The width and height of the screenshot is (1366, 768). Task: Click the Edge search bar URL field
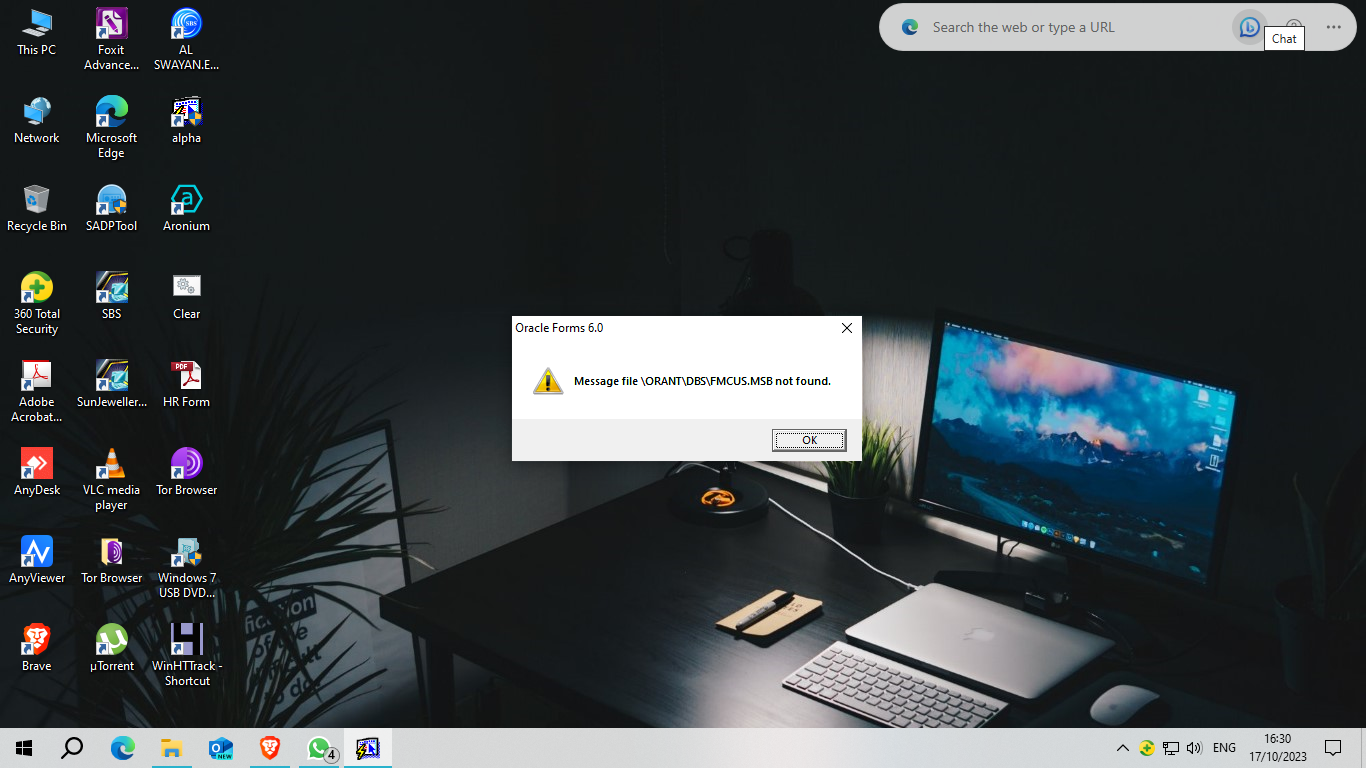click(1070, 28)
